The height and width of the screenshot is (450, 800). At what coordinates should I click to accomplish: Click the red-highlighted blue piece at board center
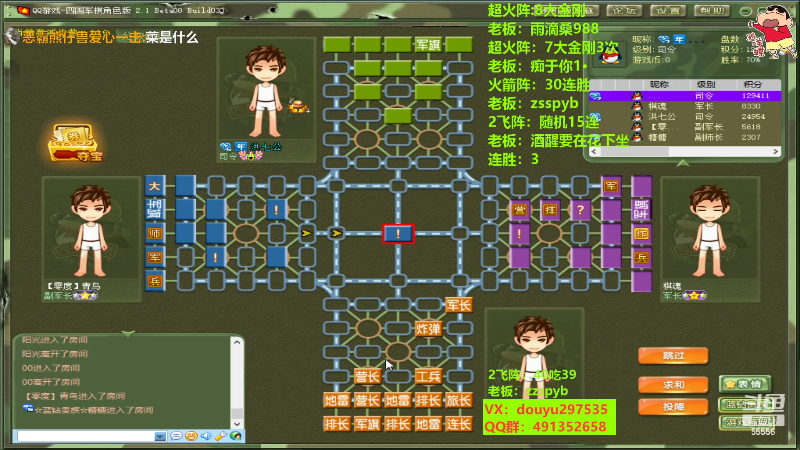(398, 234)
